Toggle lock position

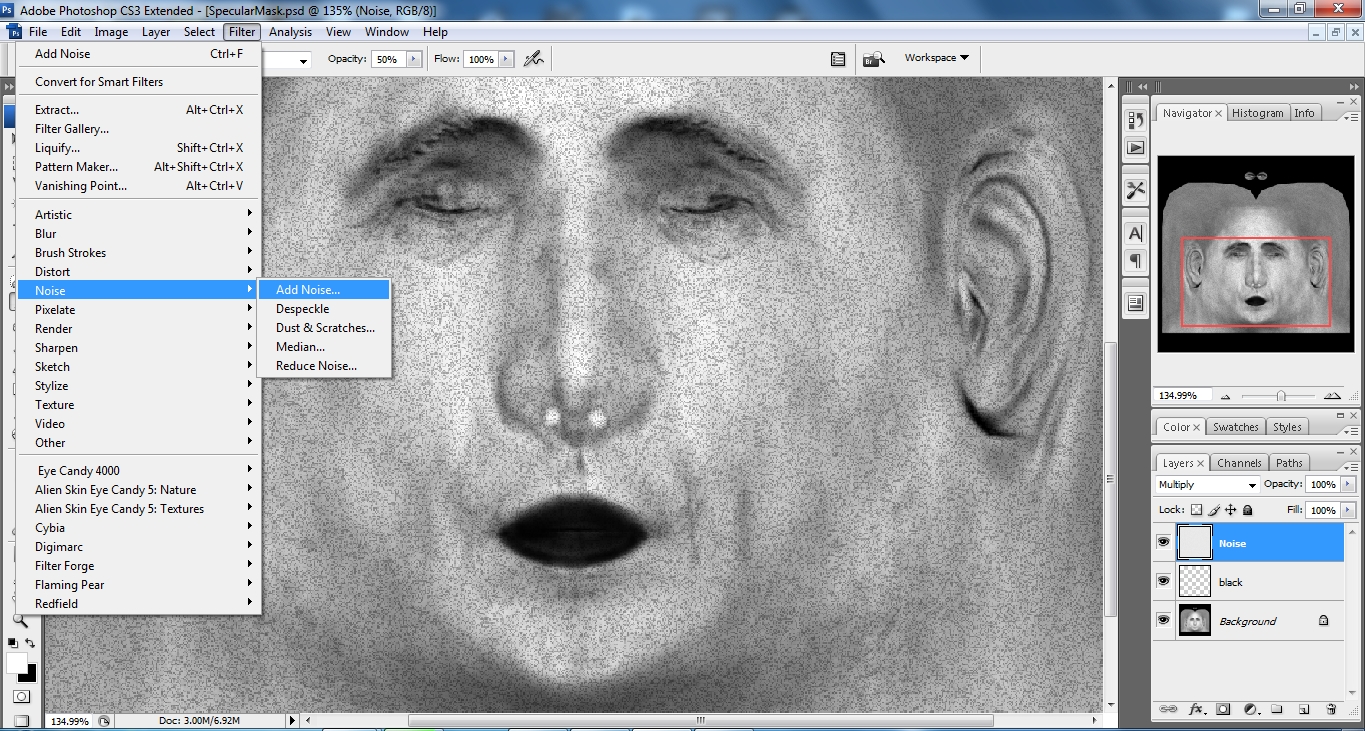[1229, 510]
